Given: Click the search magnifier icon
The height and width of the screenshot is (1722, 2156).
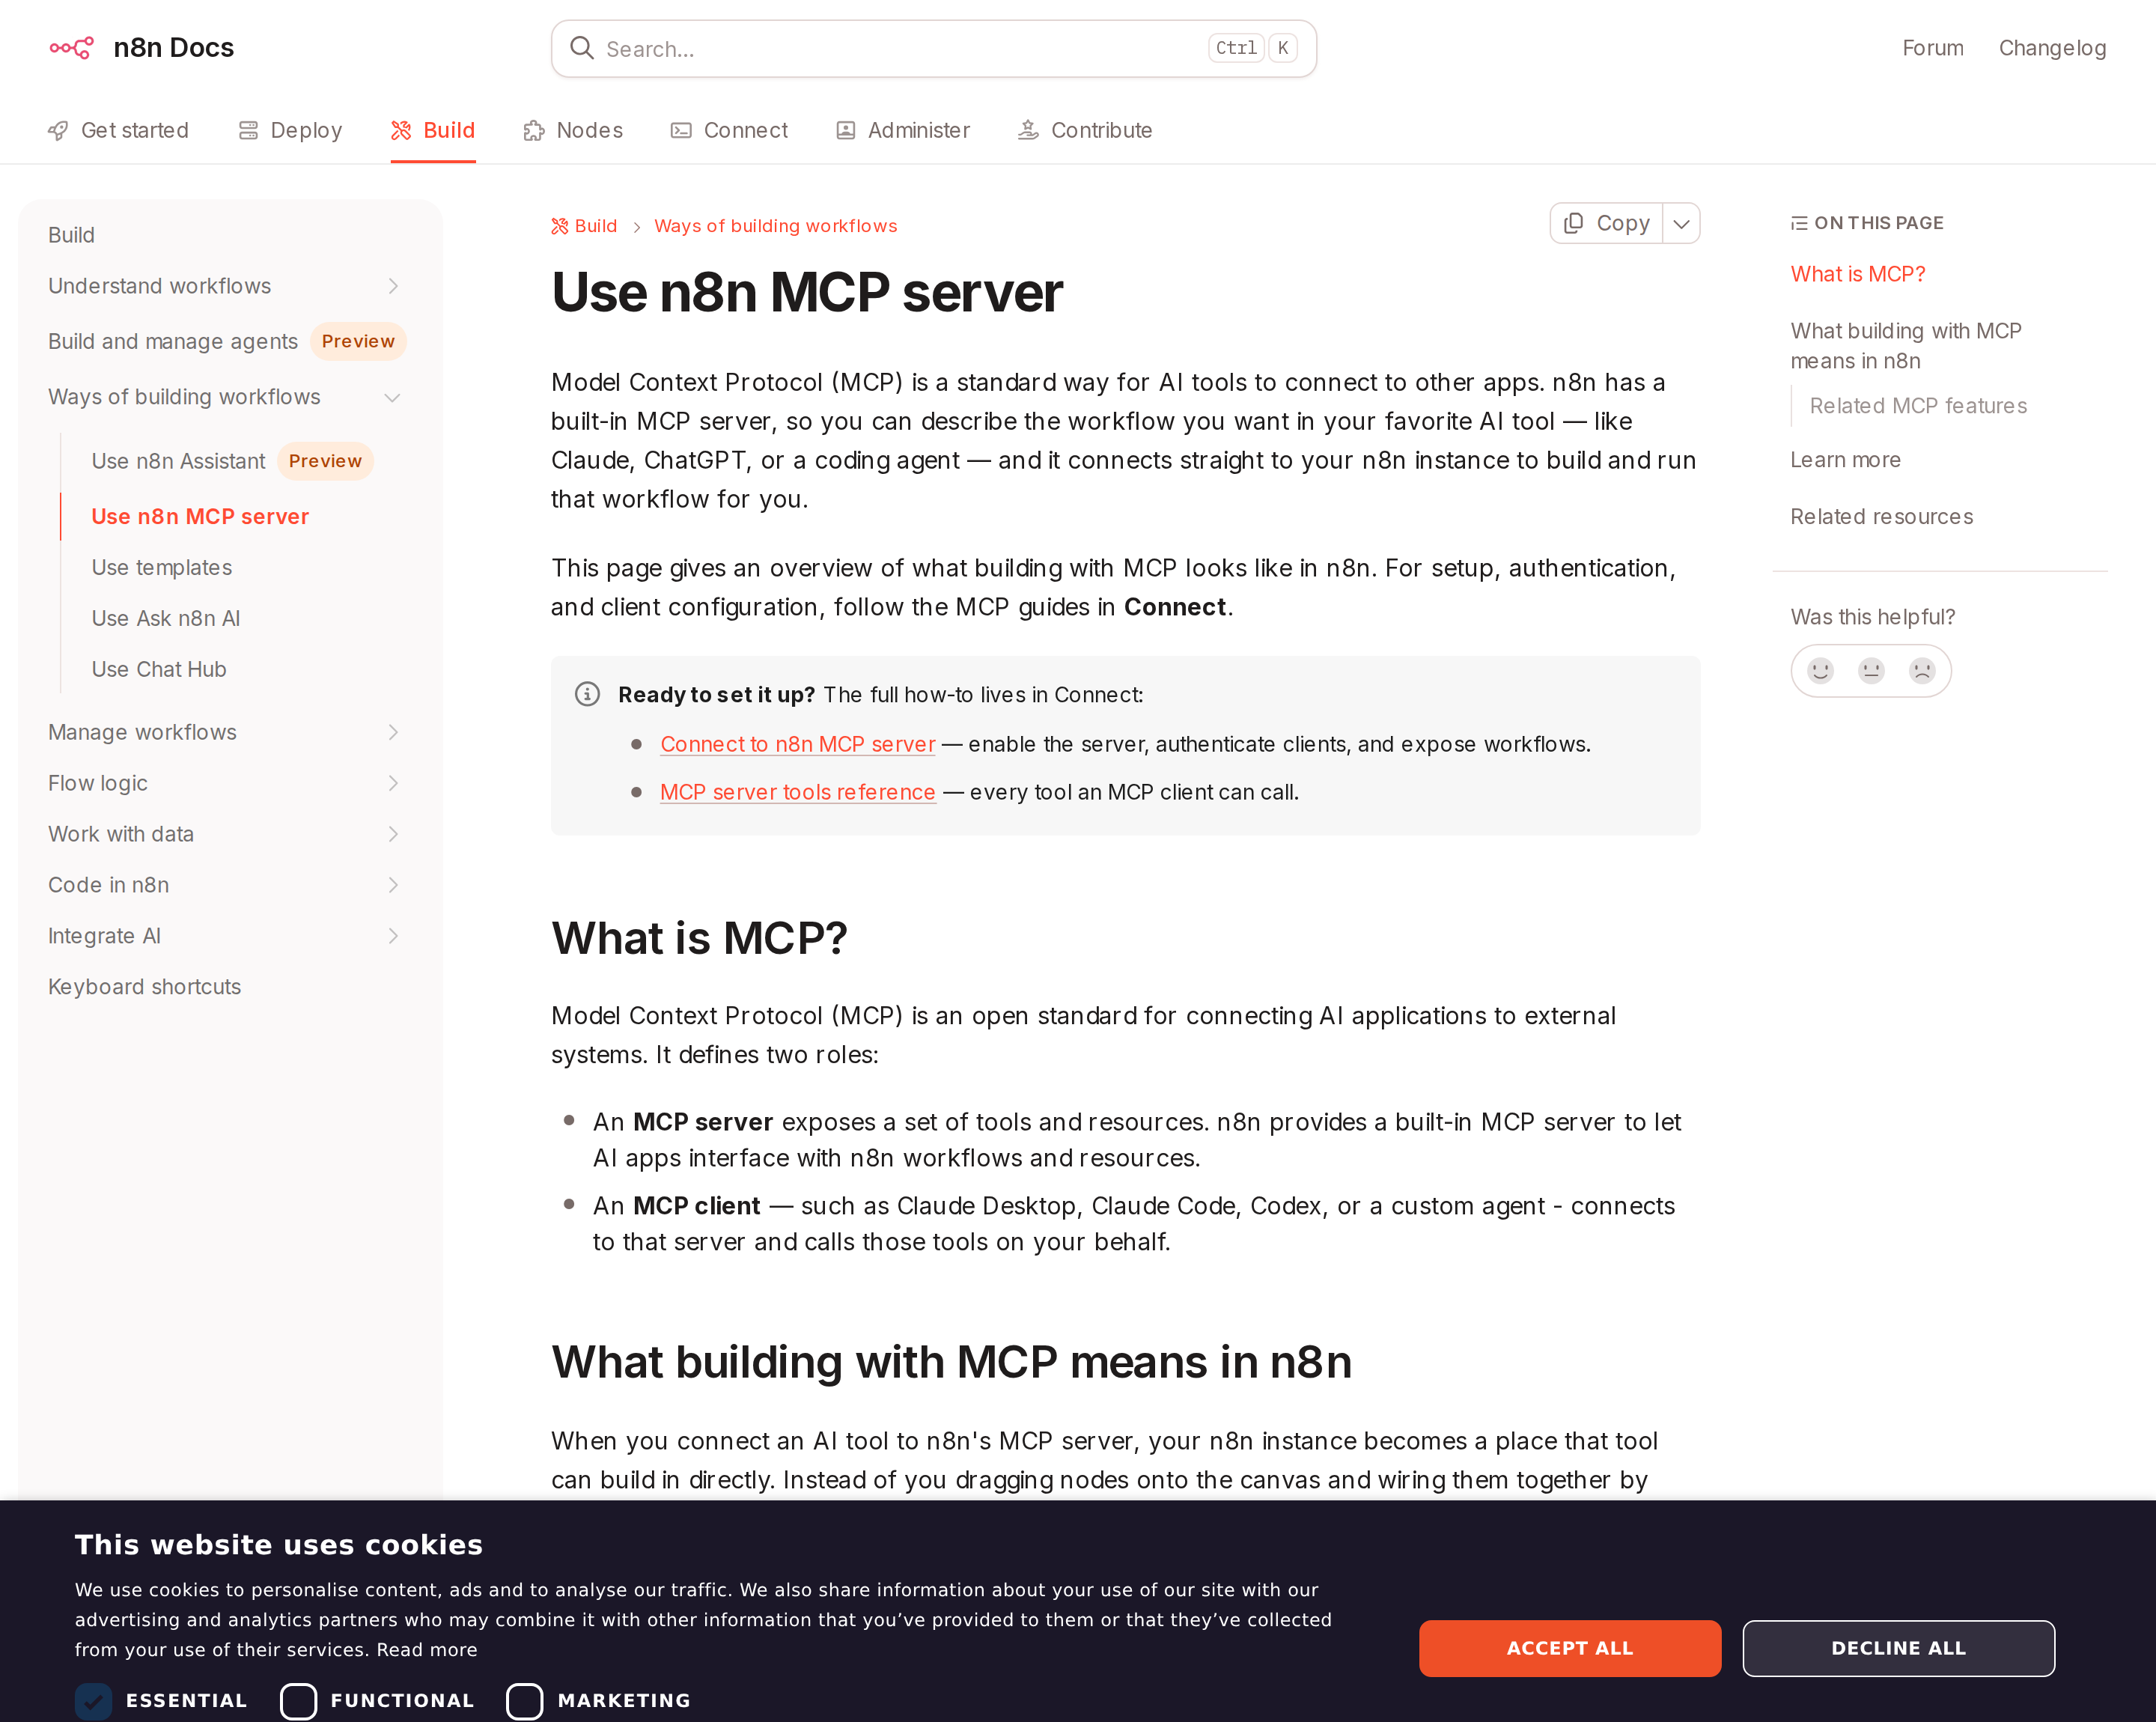Looking at the screenshot, I should (582, 48).
